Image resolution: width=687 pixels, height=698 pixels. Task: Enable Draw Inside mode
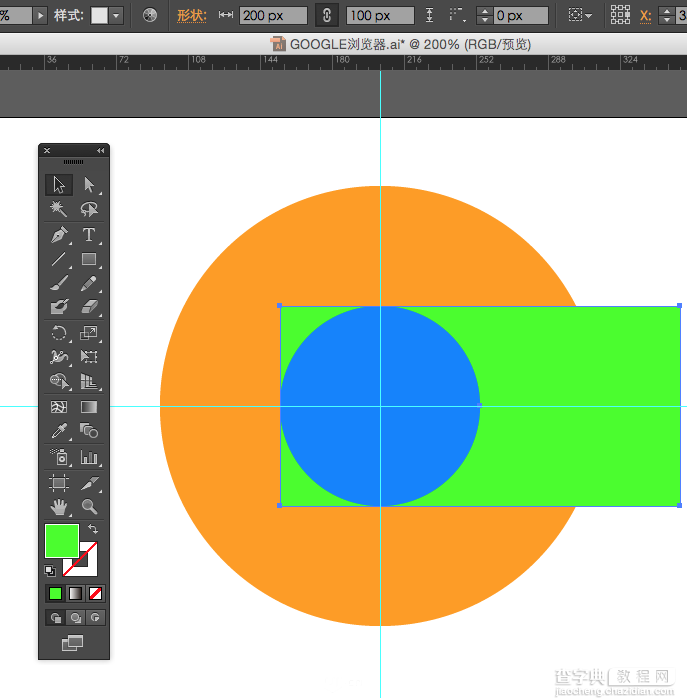point(95,618)
